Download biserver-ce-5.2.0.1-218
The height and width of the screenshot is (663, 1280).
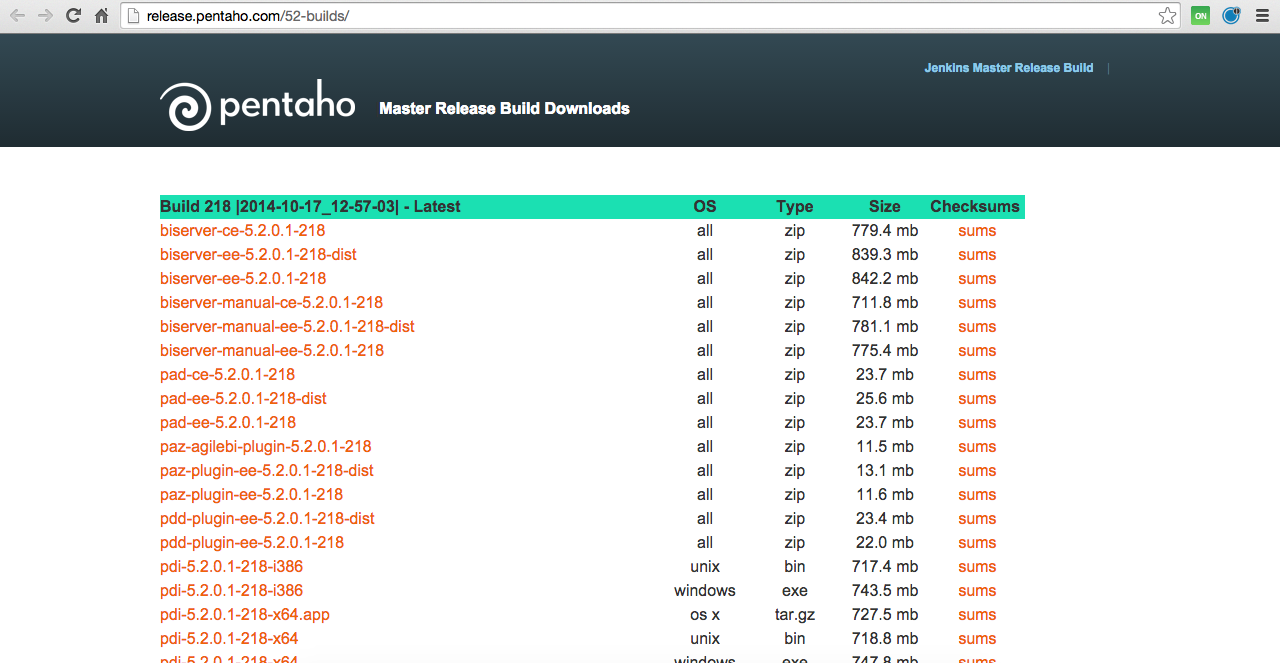pyautogui.click(x=242, y=231)
